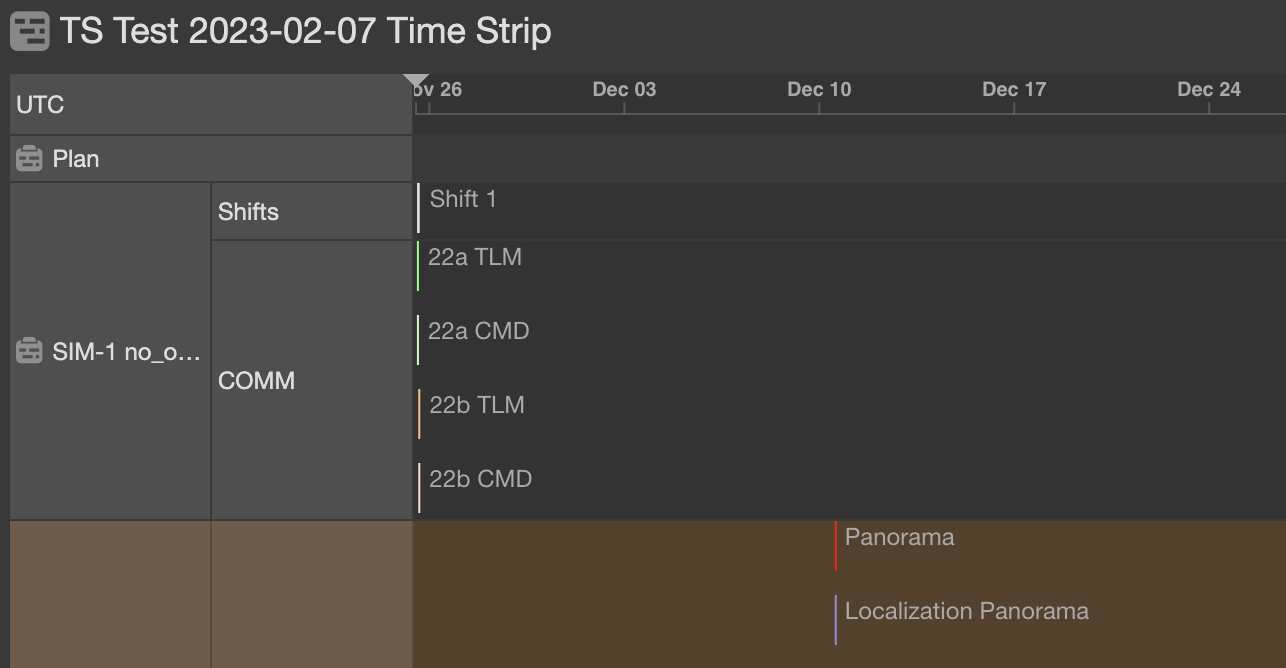The width and height of the screenshot is (1286, 668).
Task: Click the COMM group label
Action: pos(256,381)
